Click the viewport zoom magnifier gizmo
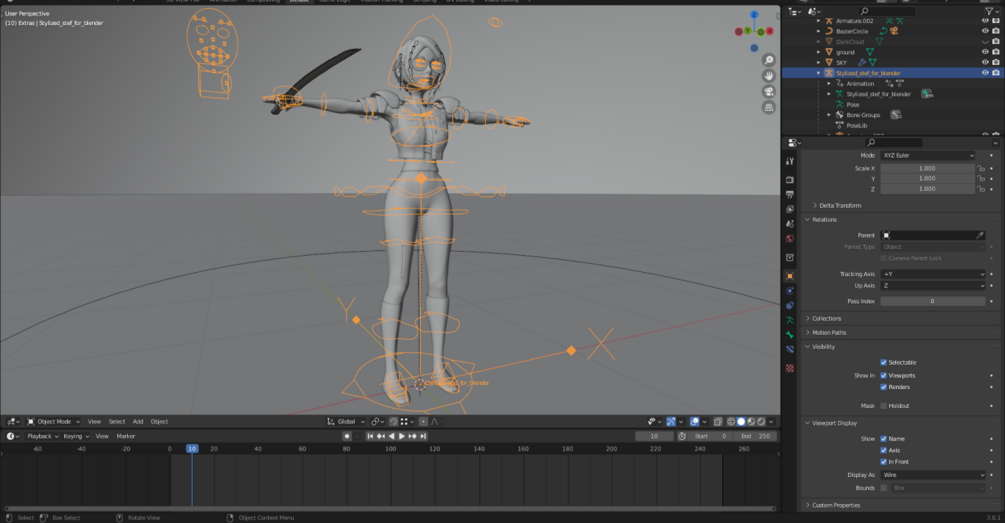 [768, 60]
